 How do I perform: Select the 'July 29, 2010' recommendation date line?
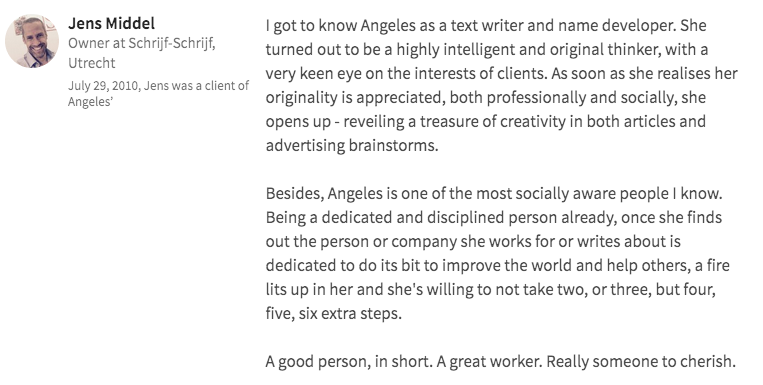tap(158, 86)
